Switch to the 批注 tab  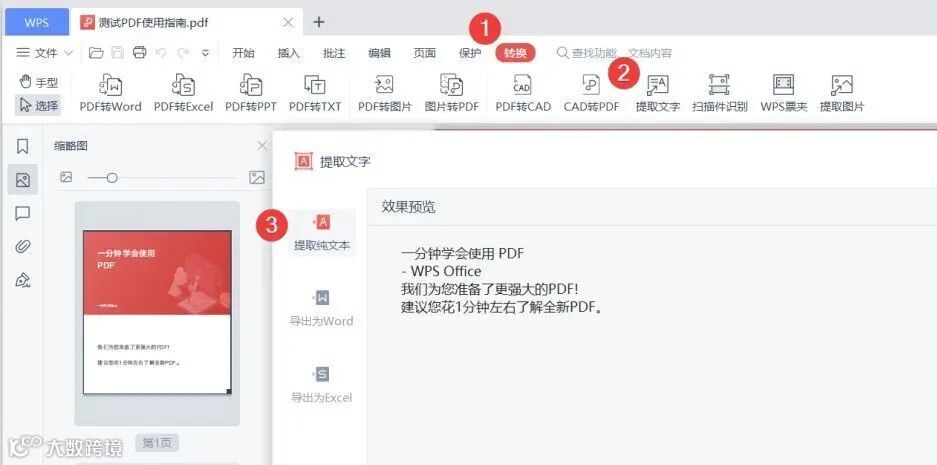coord(334,53)
